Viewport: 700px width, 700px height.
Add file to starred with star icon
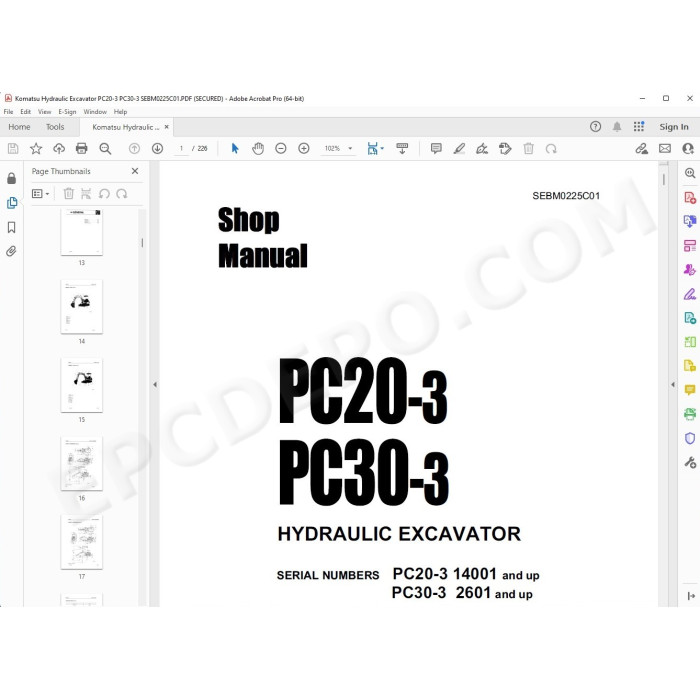[x=36, y=149]
